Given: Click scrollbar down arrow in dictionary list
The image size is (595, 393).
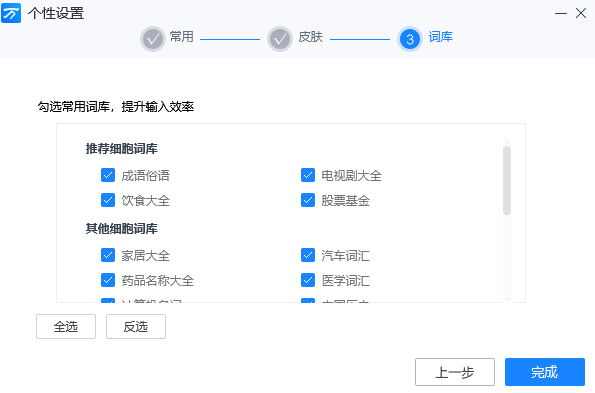Looking at the screenshot, I should pos(507,299).
